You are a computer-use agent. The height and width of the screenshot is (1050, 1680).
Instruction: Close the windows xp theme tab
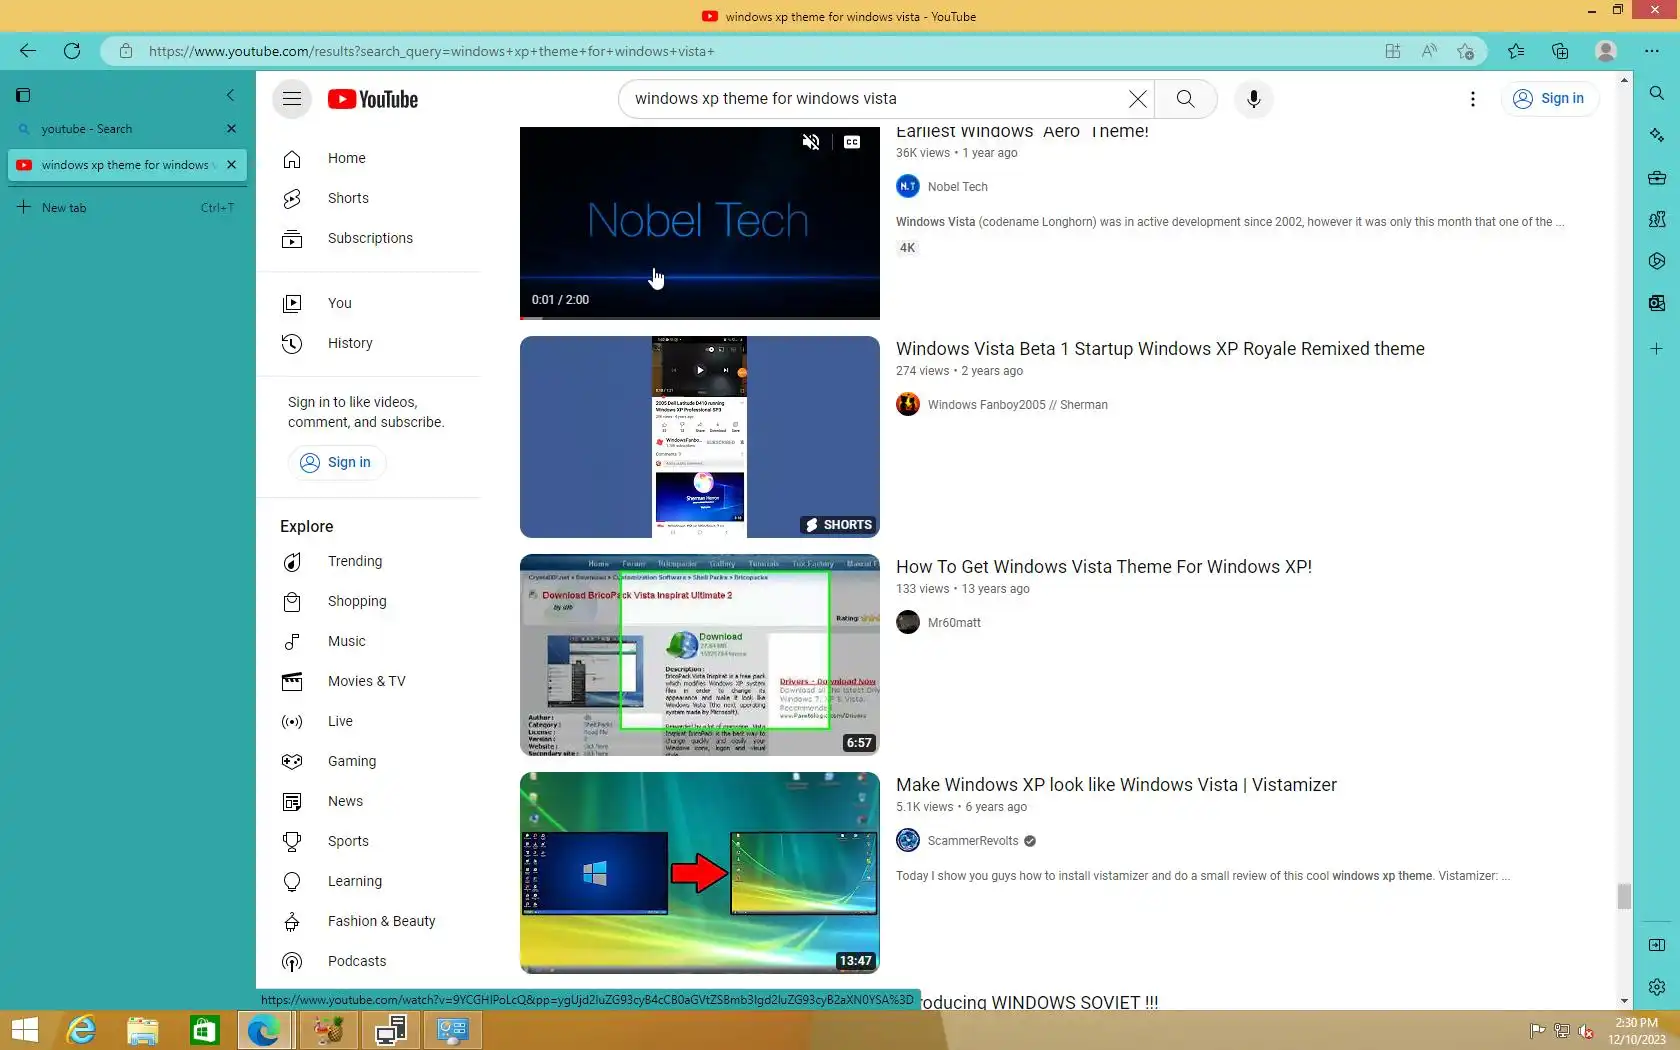point(232,165)
